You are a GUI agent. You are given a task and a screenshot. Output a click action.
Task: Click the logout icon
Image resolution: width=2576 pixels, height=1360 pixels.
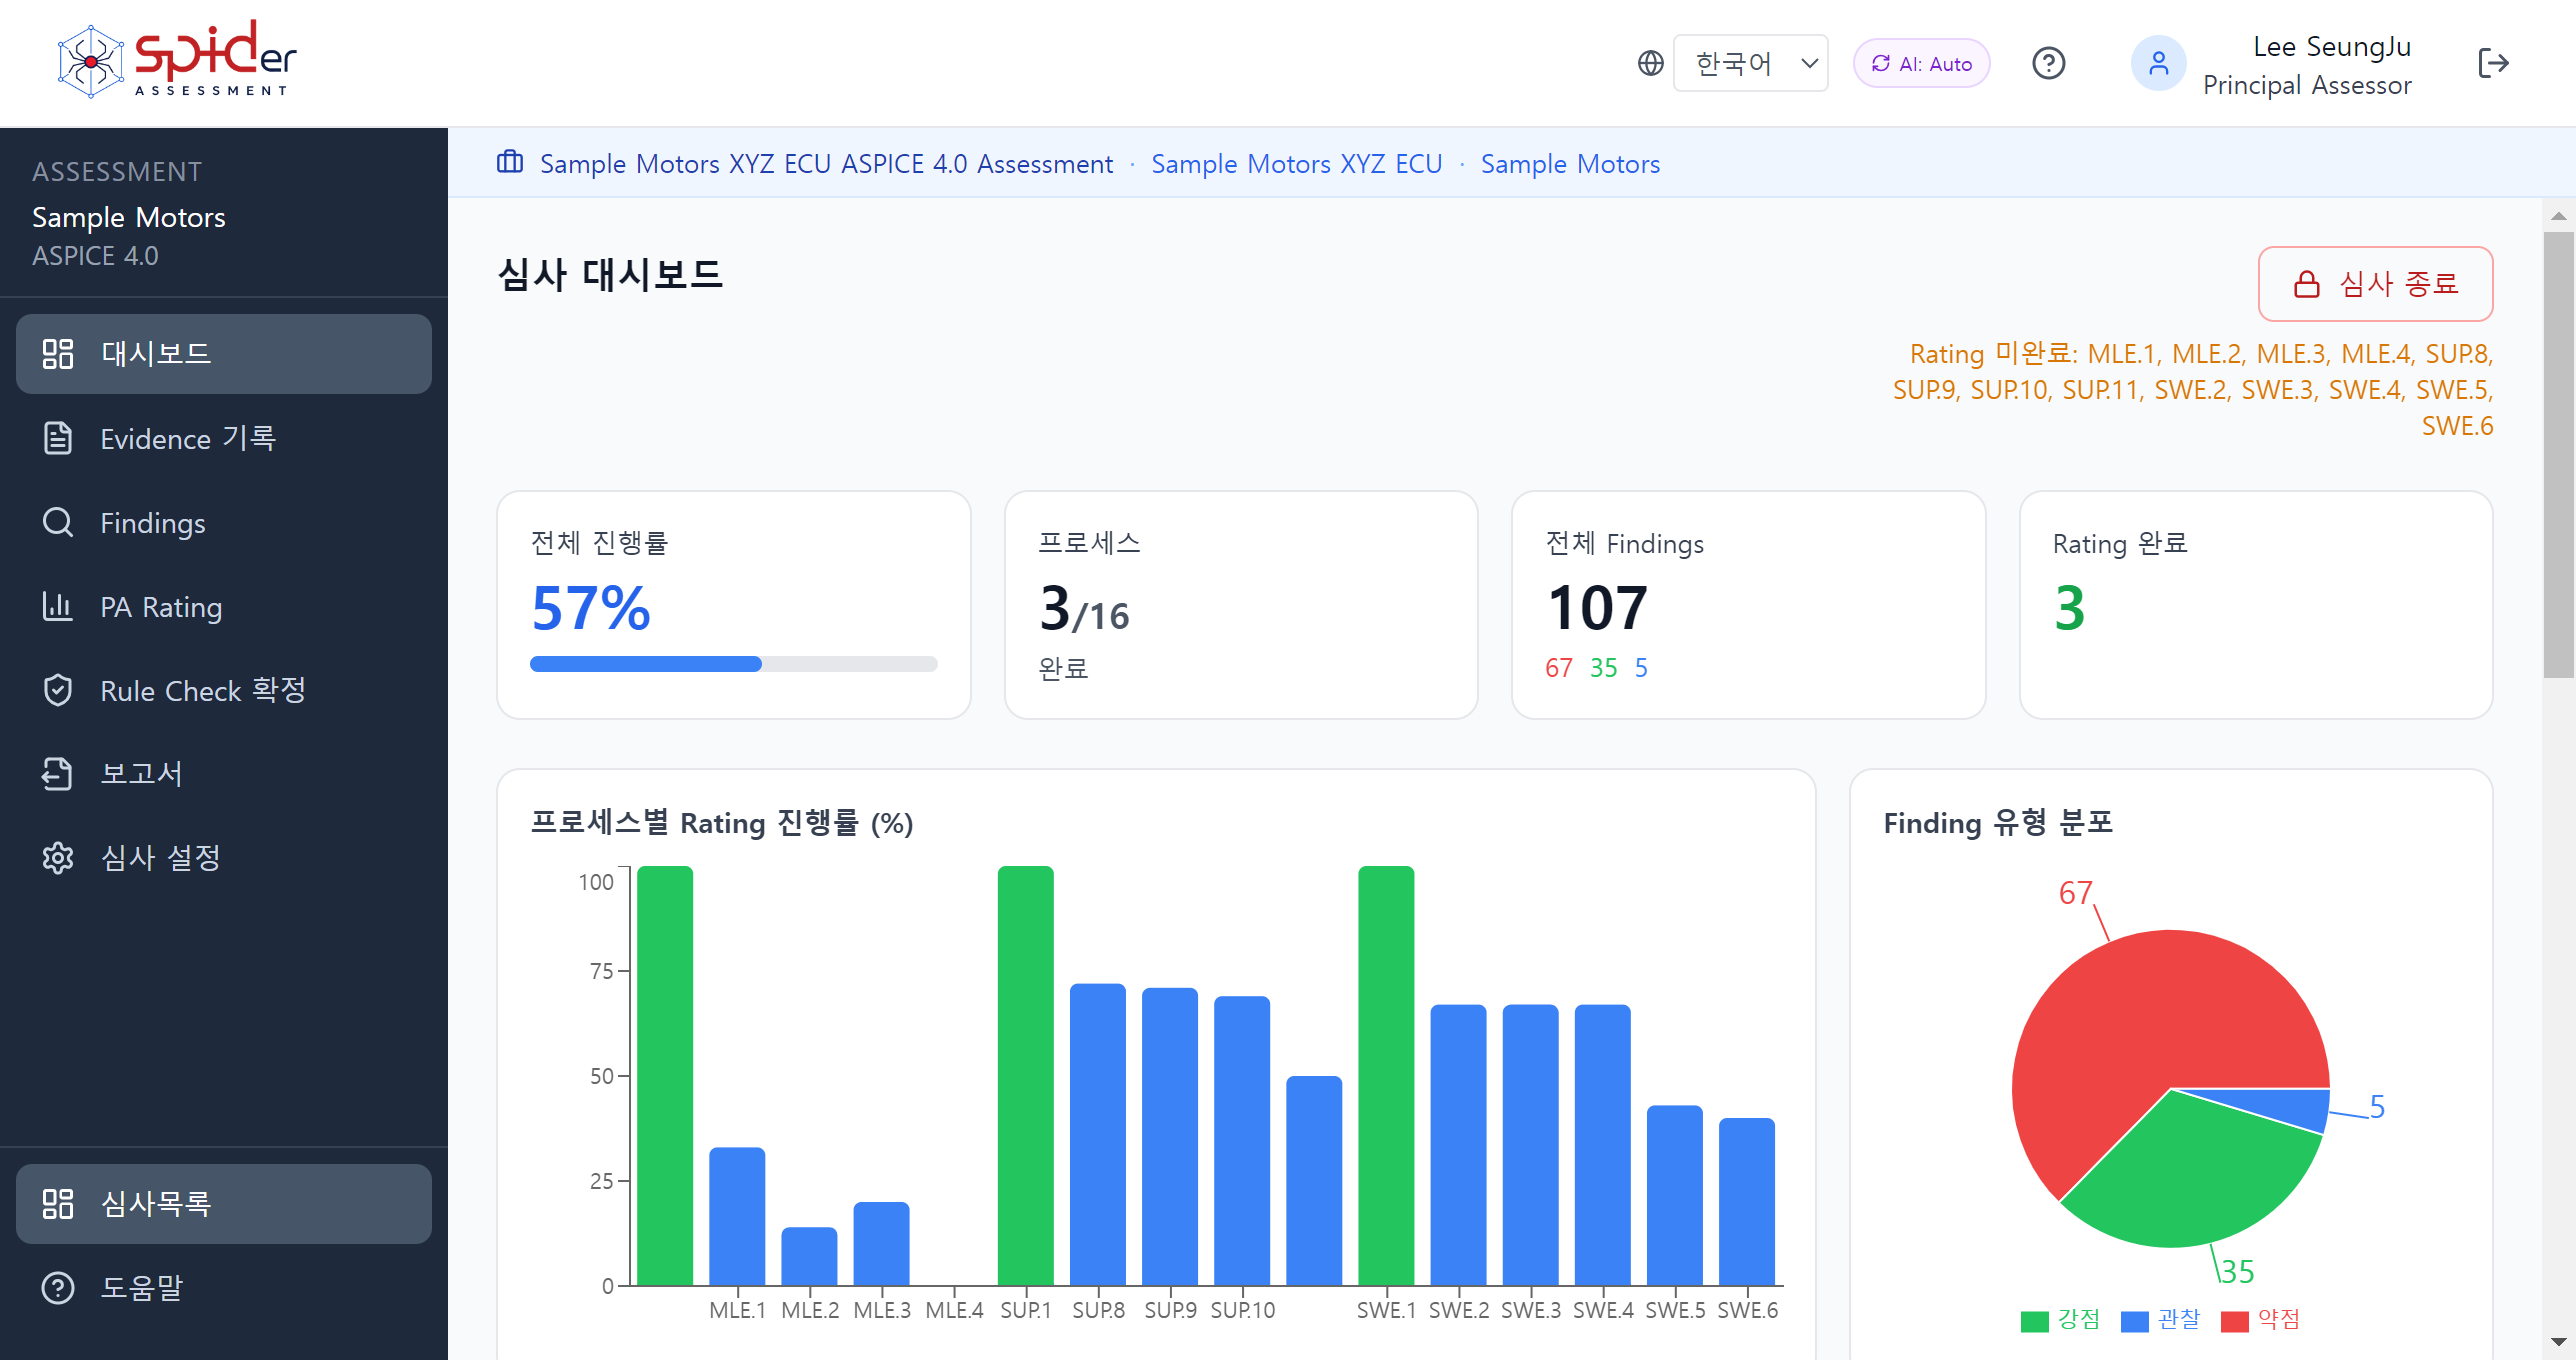(x=2493, y=63)
